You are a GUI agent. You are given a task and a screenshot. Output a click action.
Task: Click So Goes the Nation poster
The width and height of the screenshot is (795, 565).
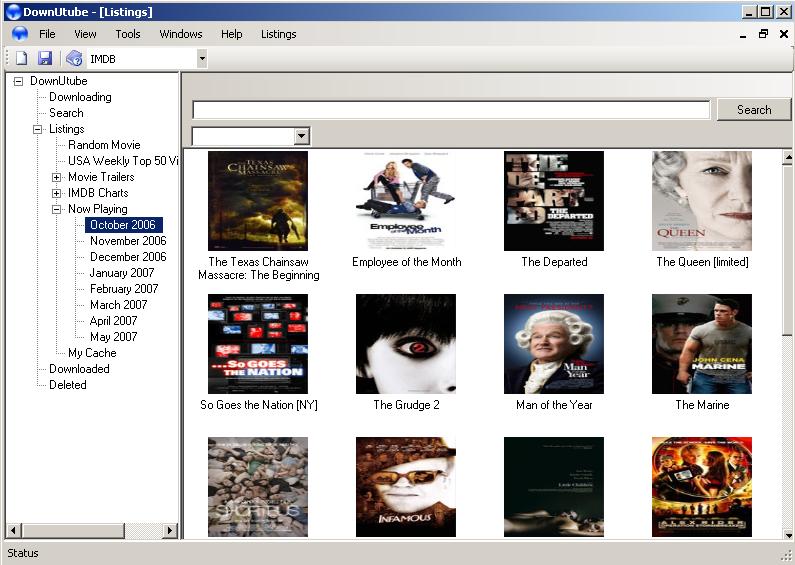[258, 344]
